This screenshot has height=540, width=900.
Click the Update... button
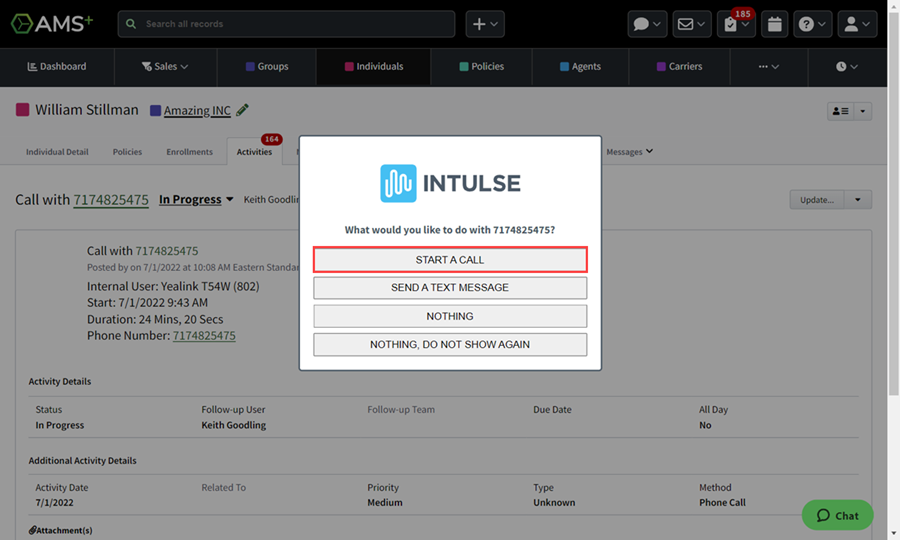coord(817,200)
